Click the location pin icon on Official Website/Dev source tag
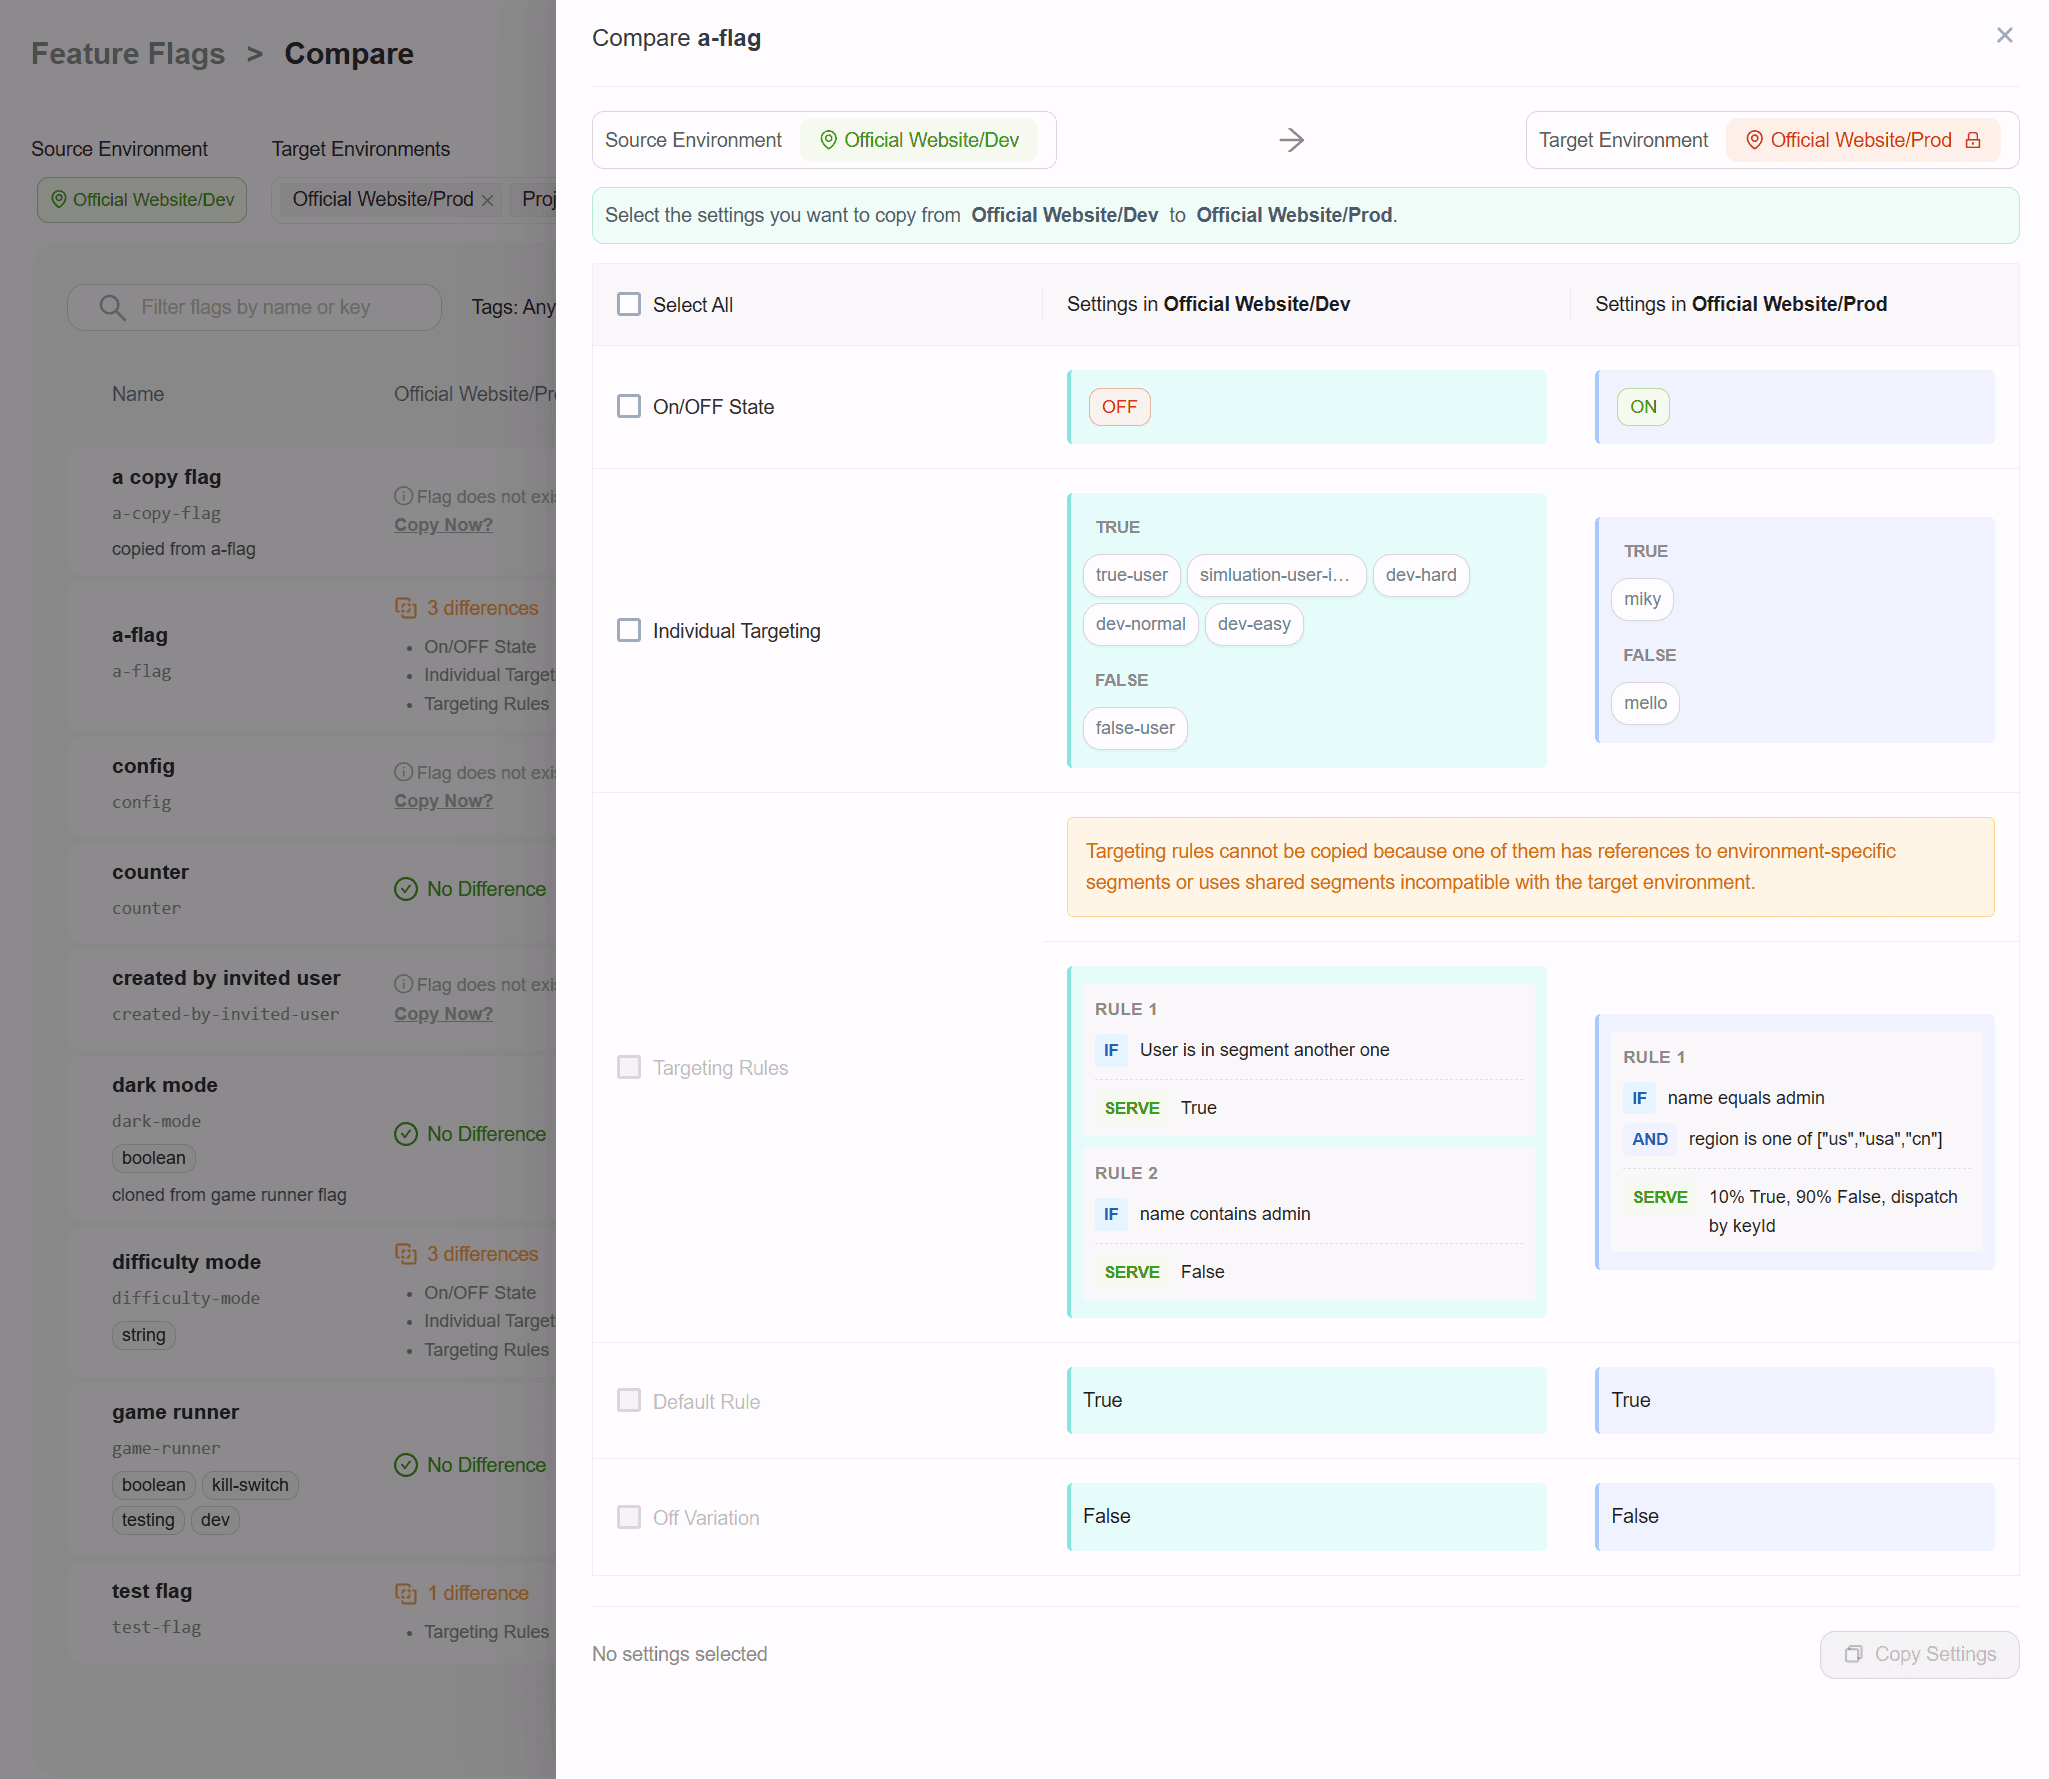Screen dimensions: 2049x1779 tap(828, 140)
